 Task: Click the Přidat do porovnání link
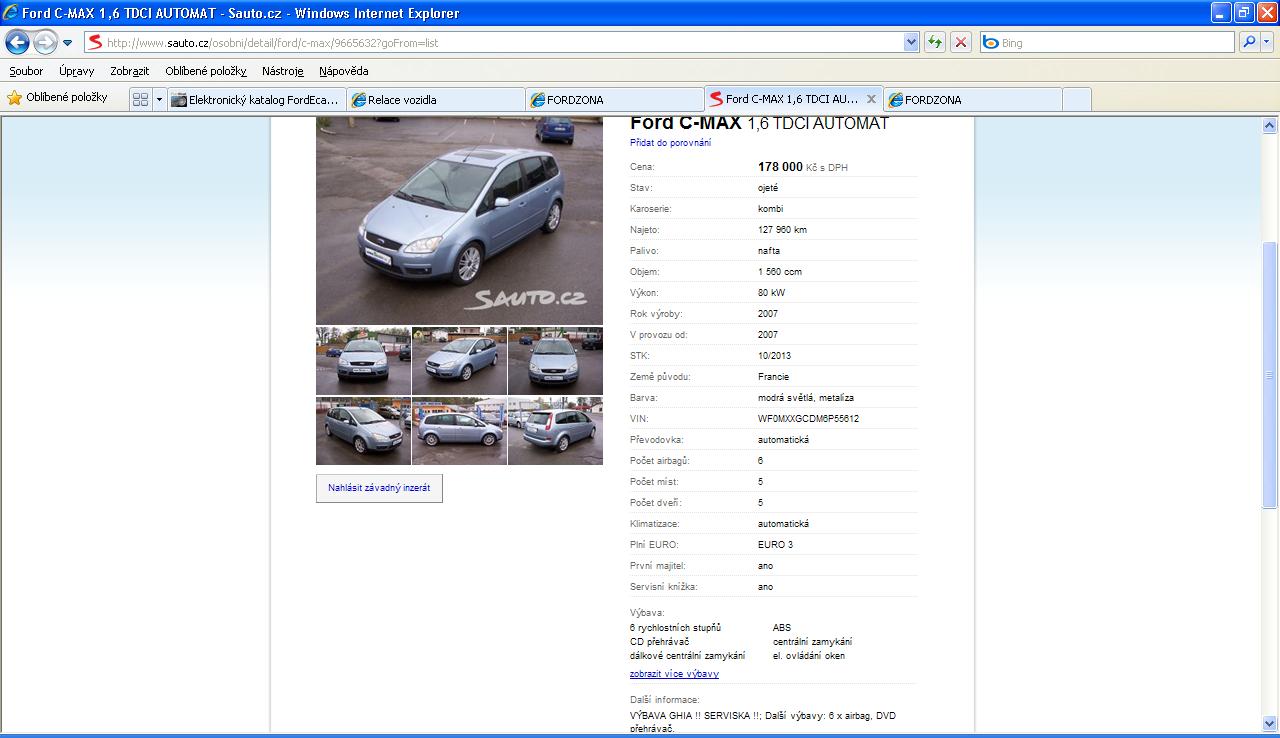coord(670,143)
